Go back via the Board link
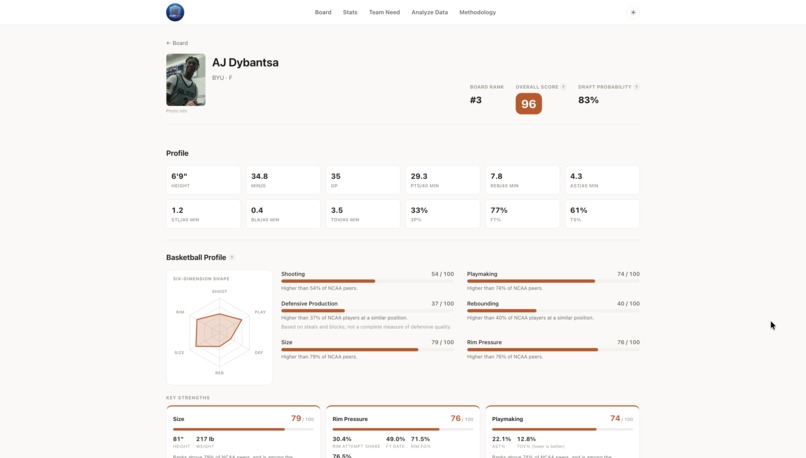 [177, 43]
